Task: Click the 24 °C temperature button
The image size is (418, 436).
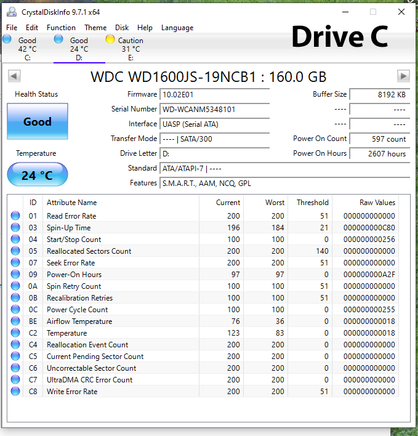Action: pos(37,175)
